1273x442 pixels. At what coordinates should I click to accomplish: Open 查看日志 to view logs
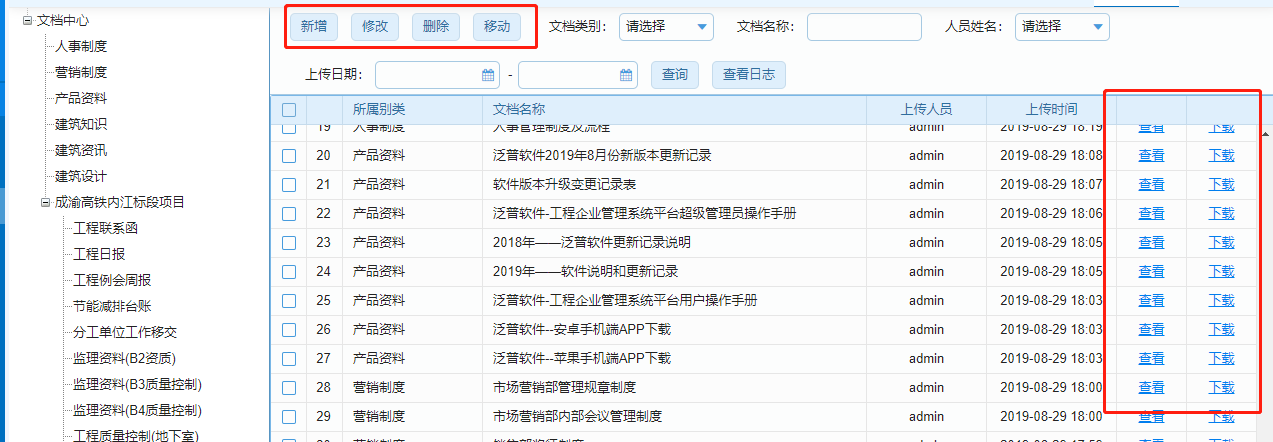(x=749, y=75)
